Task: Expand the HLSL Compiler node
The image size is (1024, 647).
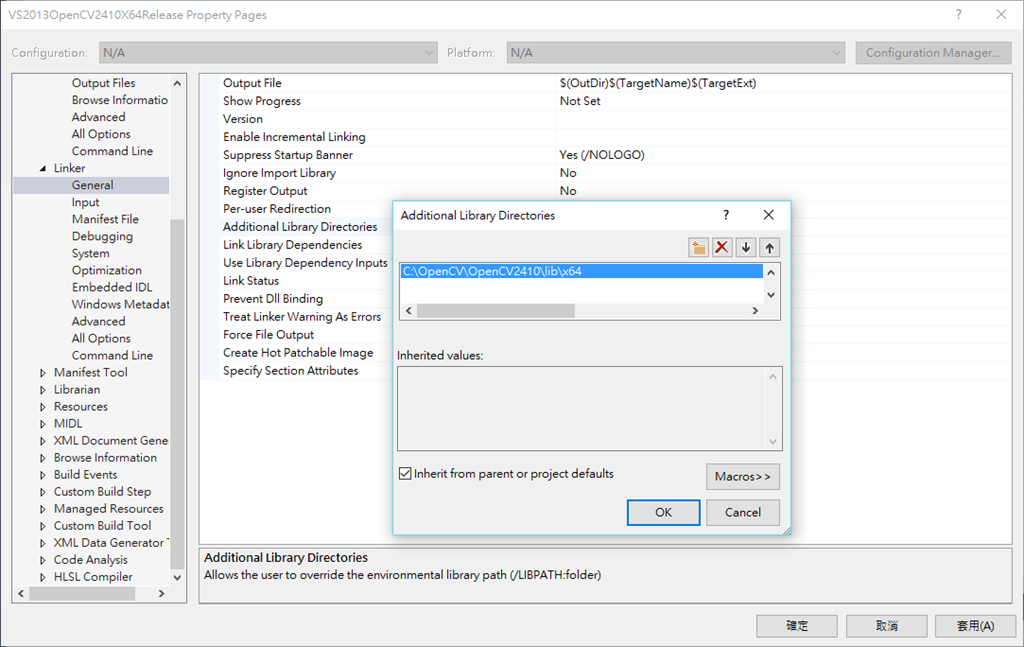Action: coord(43,577)
